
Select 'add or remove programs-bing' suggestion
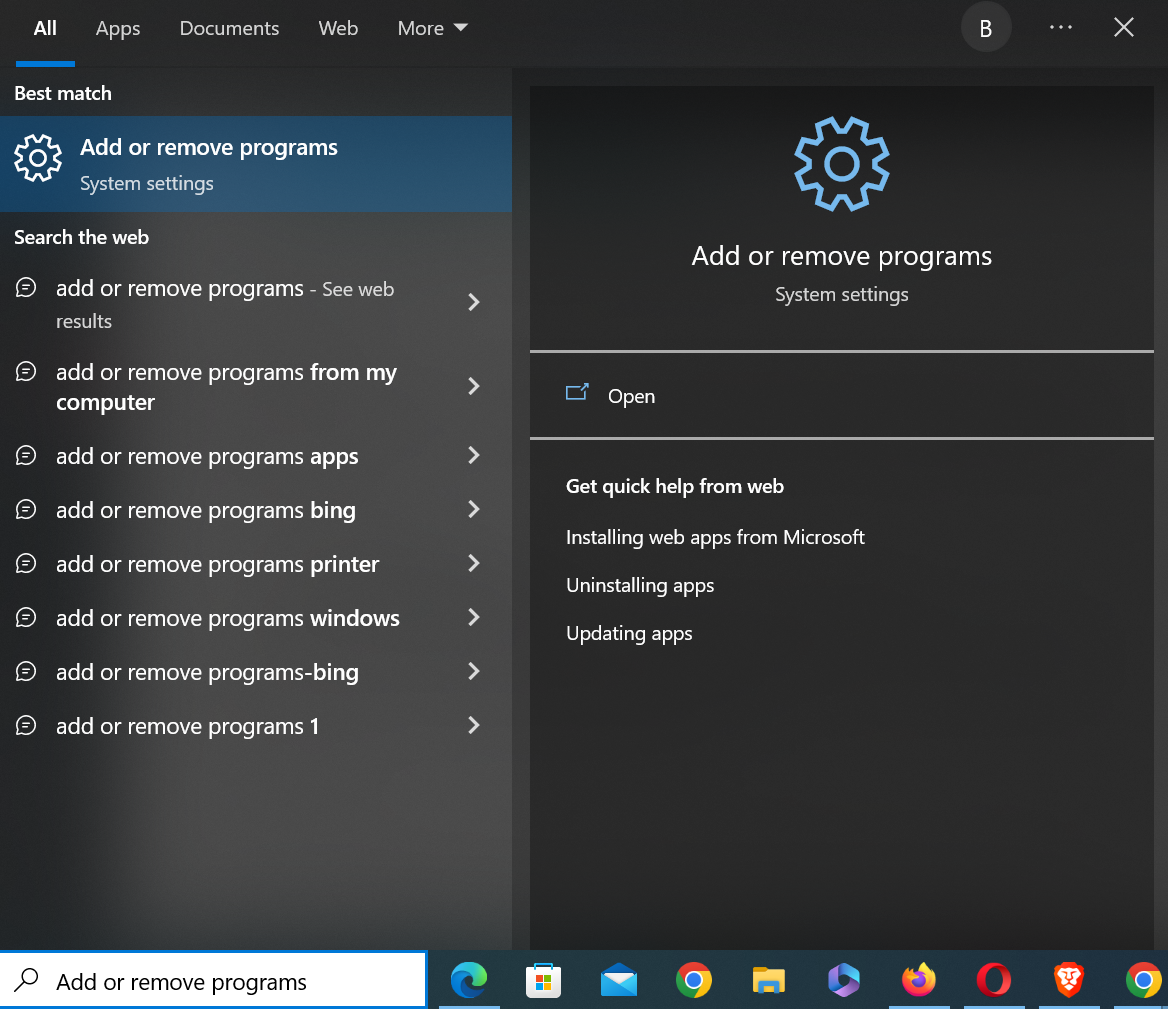tap(256, 672)
